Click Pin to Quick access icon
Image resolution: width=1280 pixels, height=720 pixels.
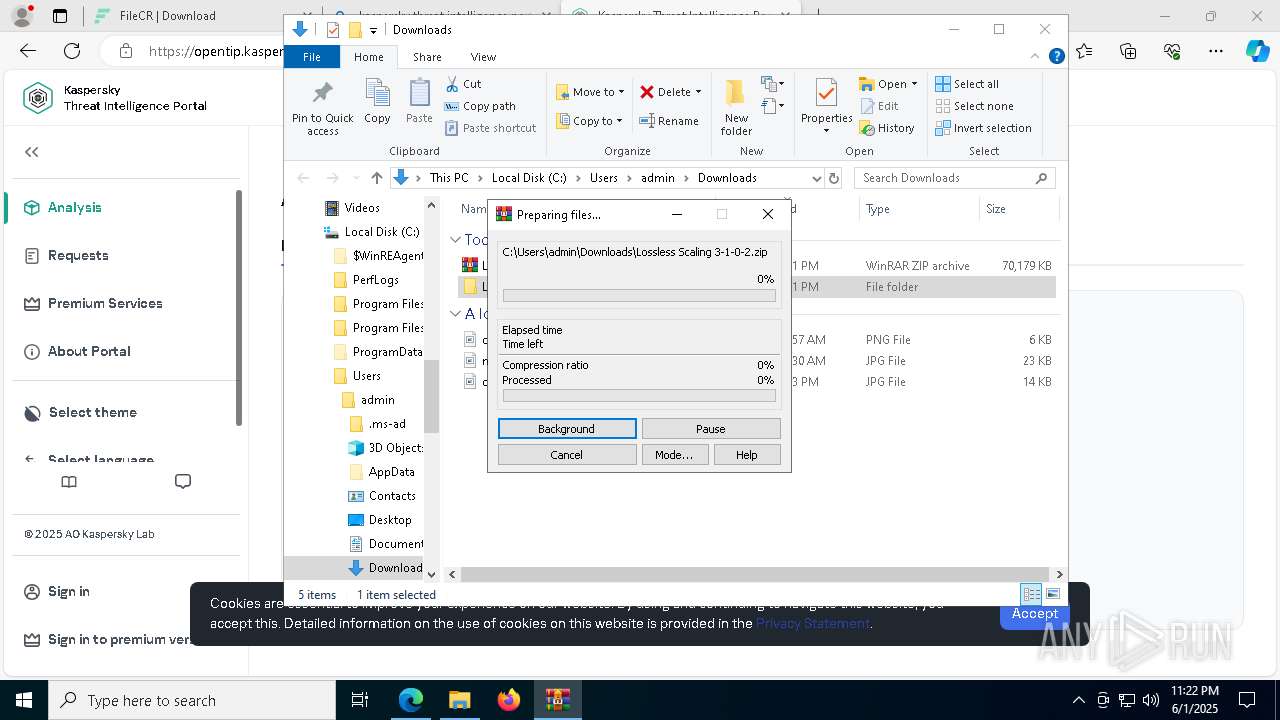[x=322, y=107]
